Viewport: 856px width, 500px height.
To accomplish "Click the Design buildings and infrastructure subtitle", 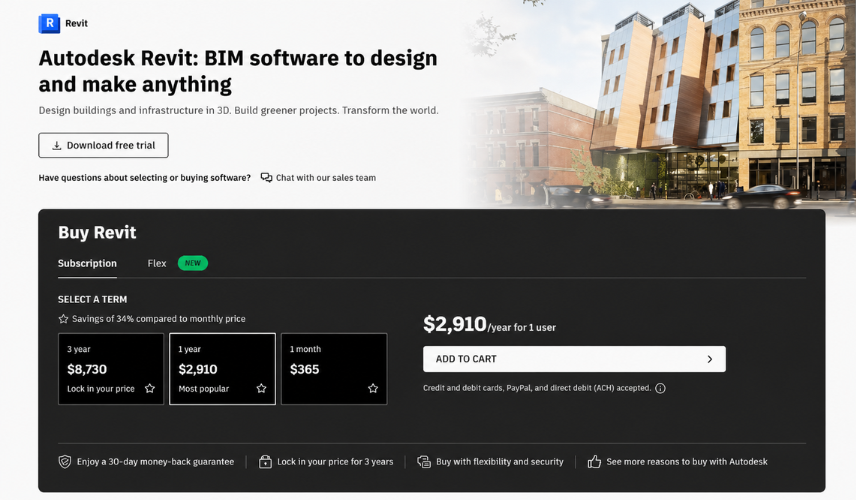I will pyautogui.click(x=239, y=110).
